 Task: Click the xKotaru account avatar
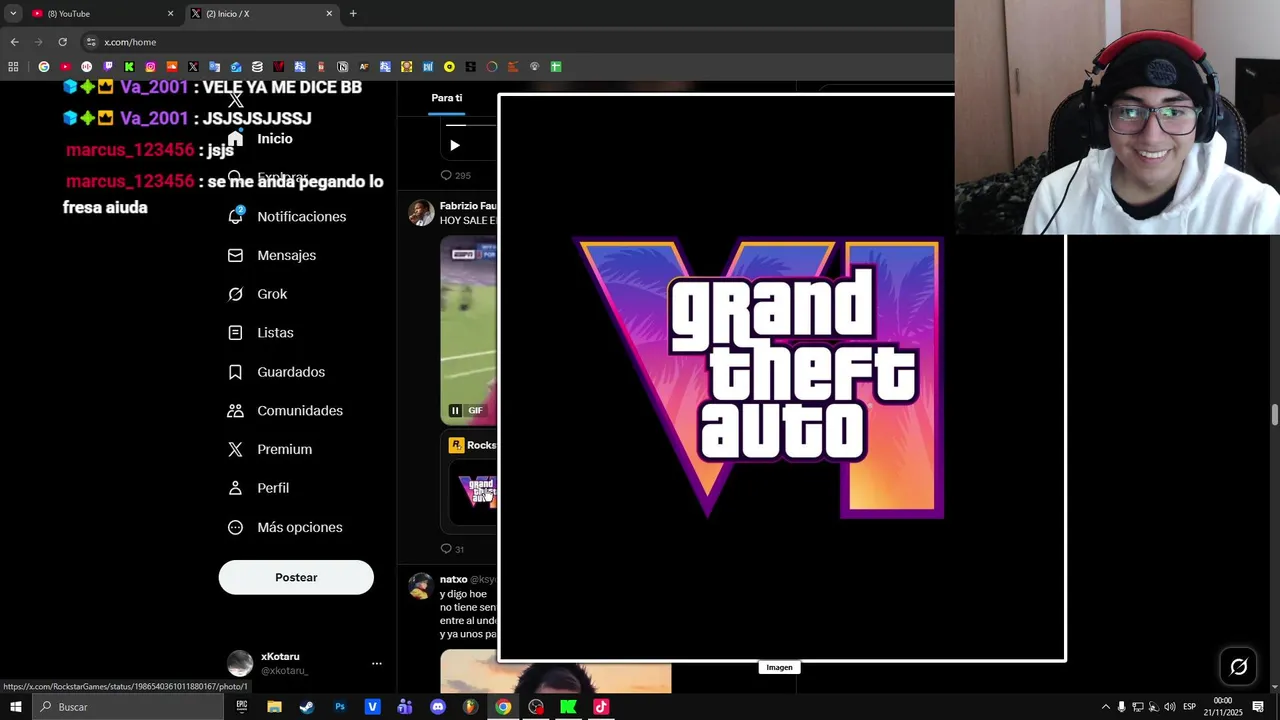click(x=240, y=663)
